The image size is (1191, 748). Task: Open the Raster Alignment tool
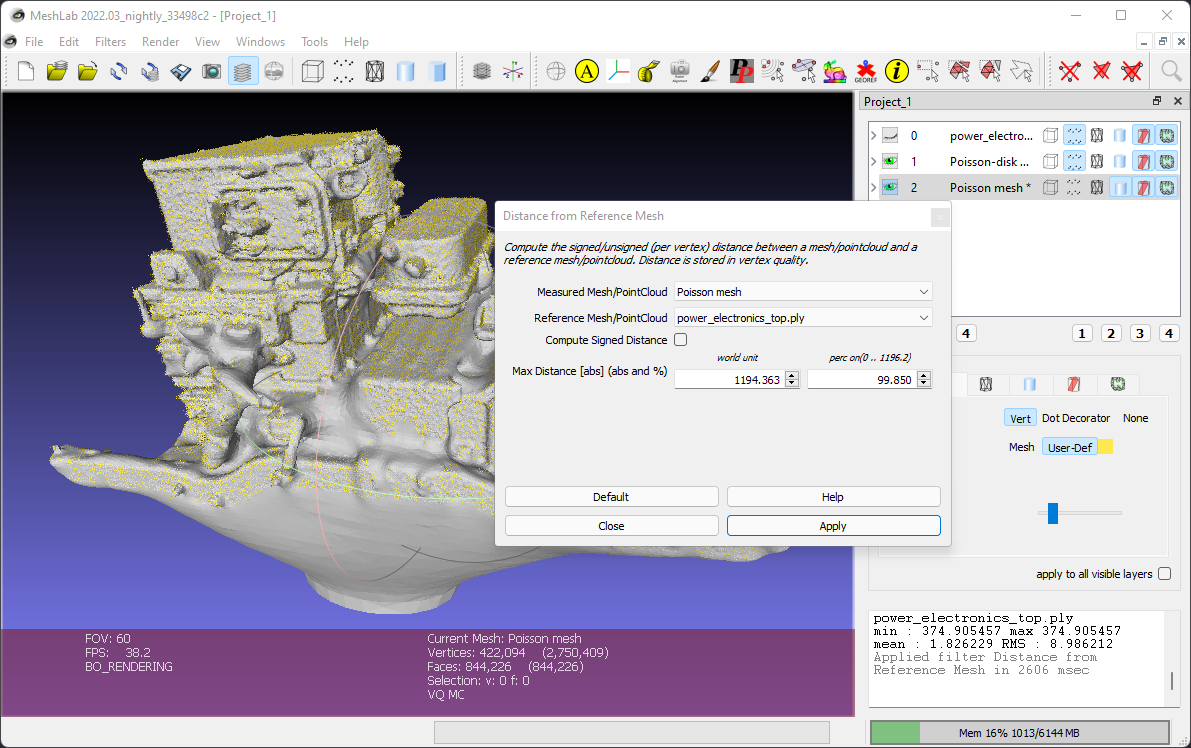679,71
